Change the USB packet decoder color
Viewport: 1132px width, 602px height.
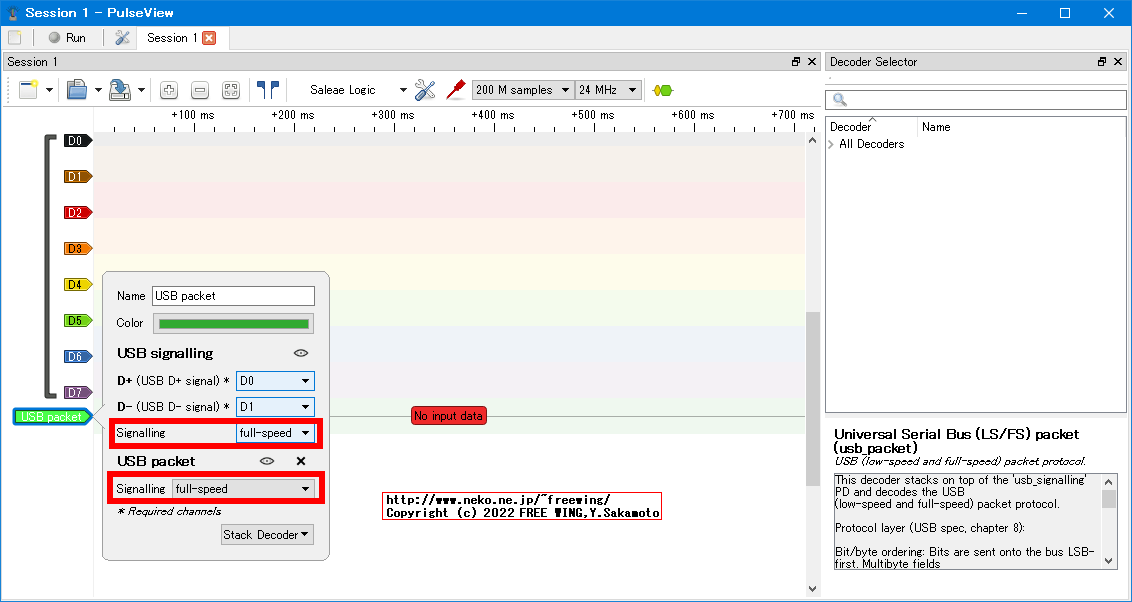coord(233,321)
